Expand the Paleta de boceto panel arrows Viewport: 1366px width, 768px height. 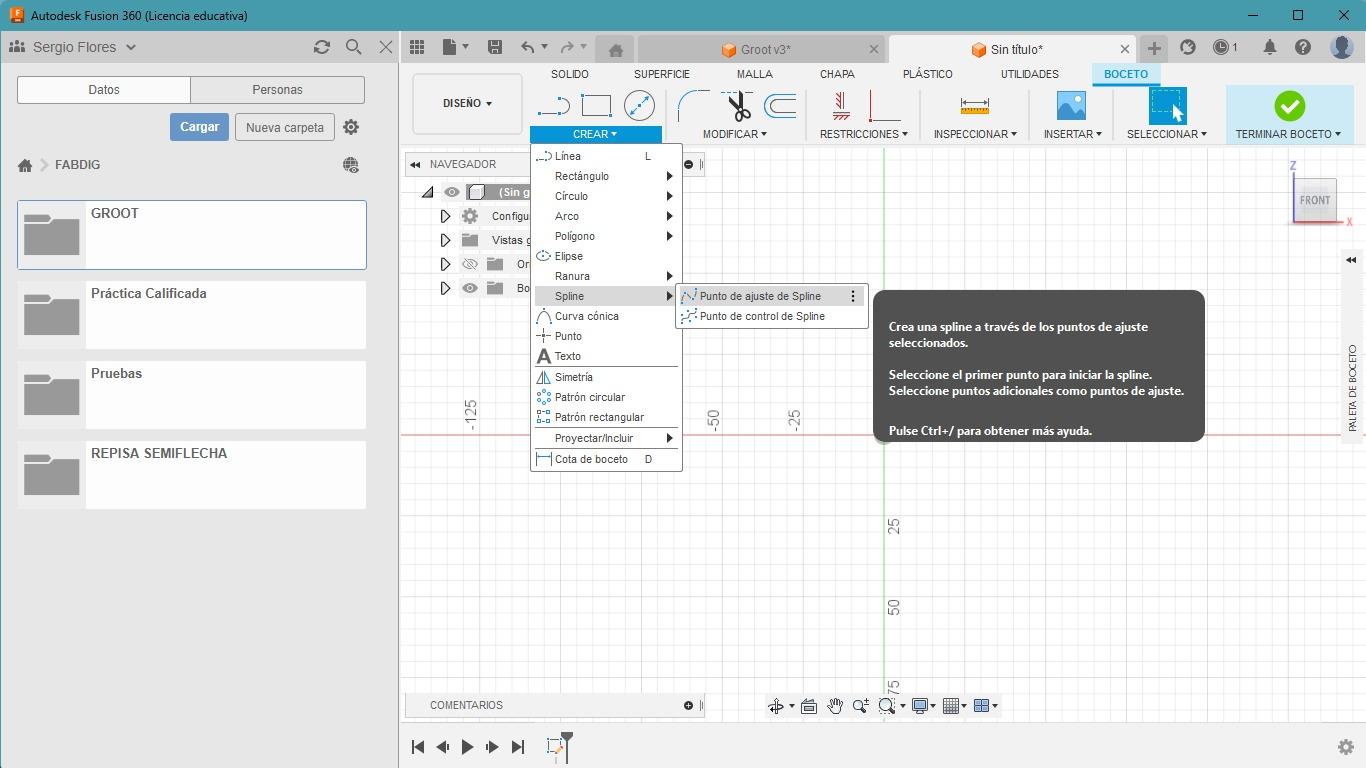tap(1351, 260)
